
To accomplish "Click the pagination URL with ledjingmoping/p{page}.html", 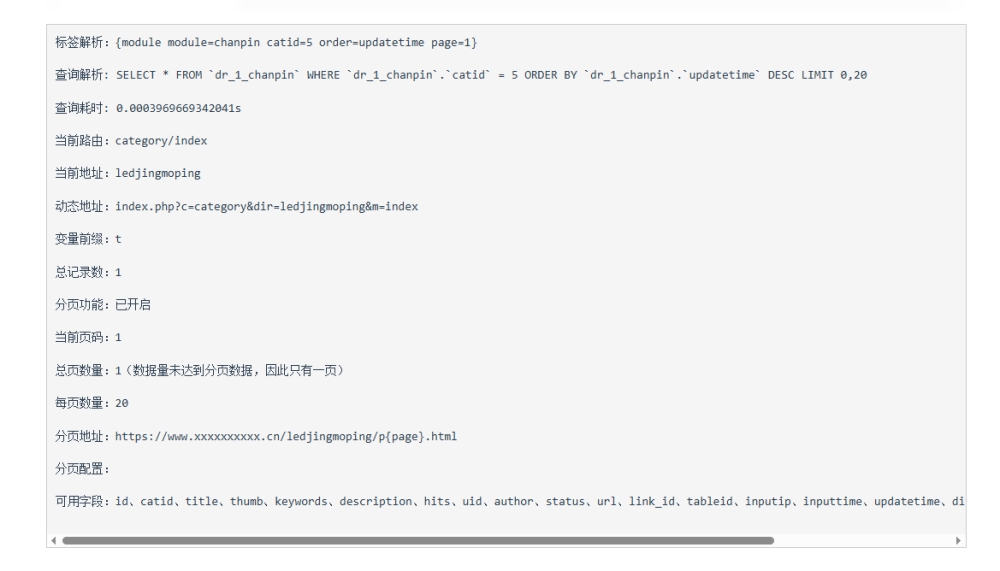I will tap(286, 436).
